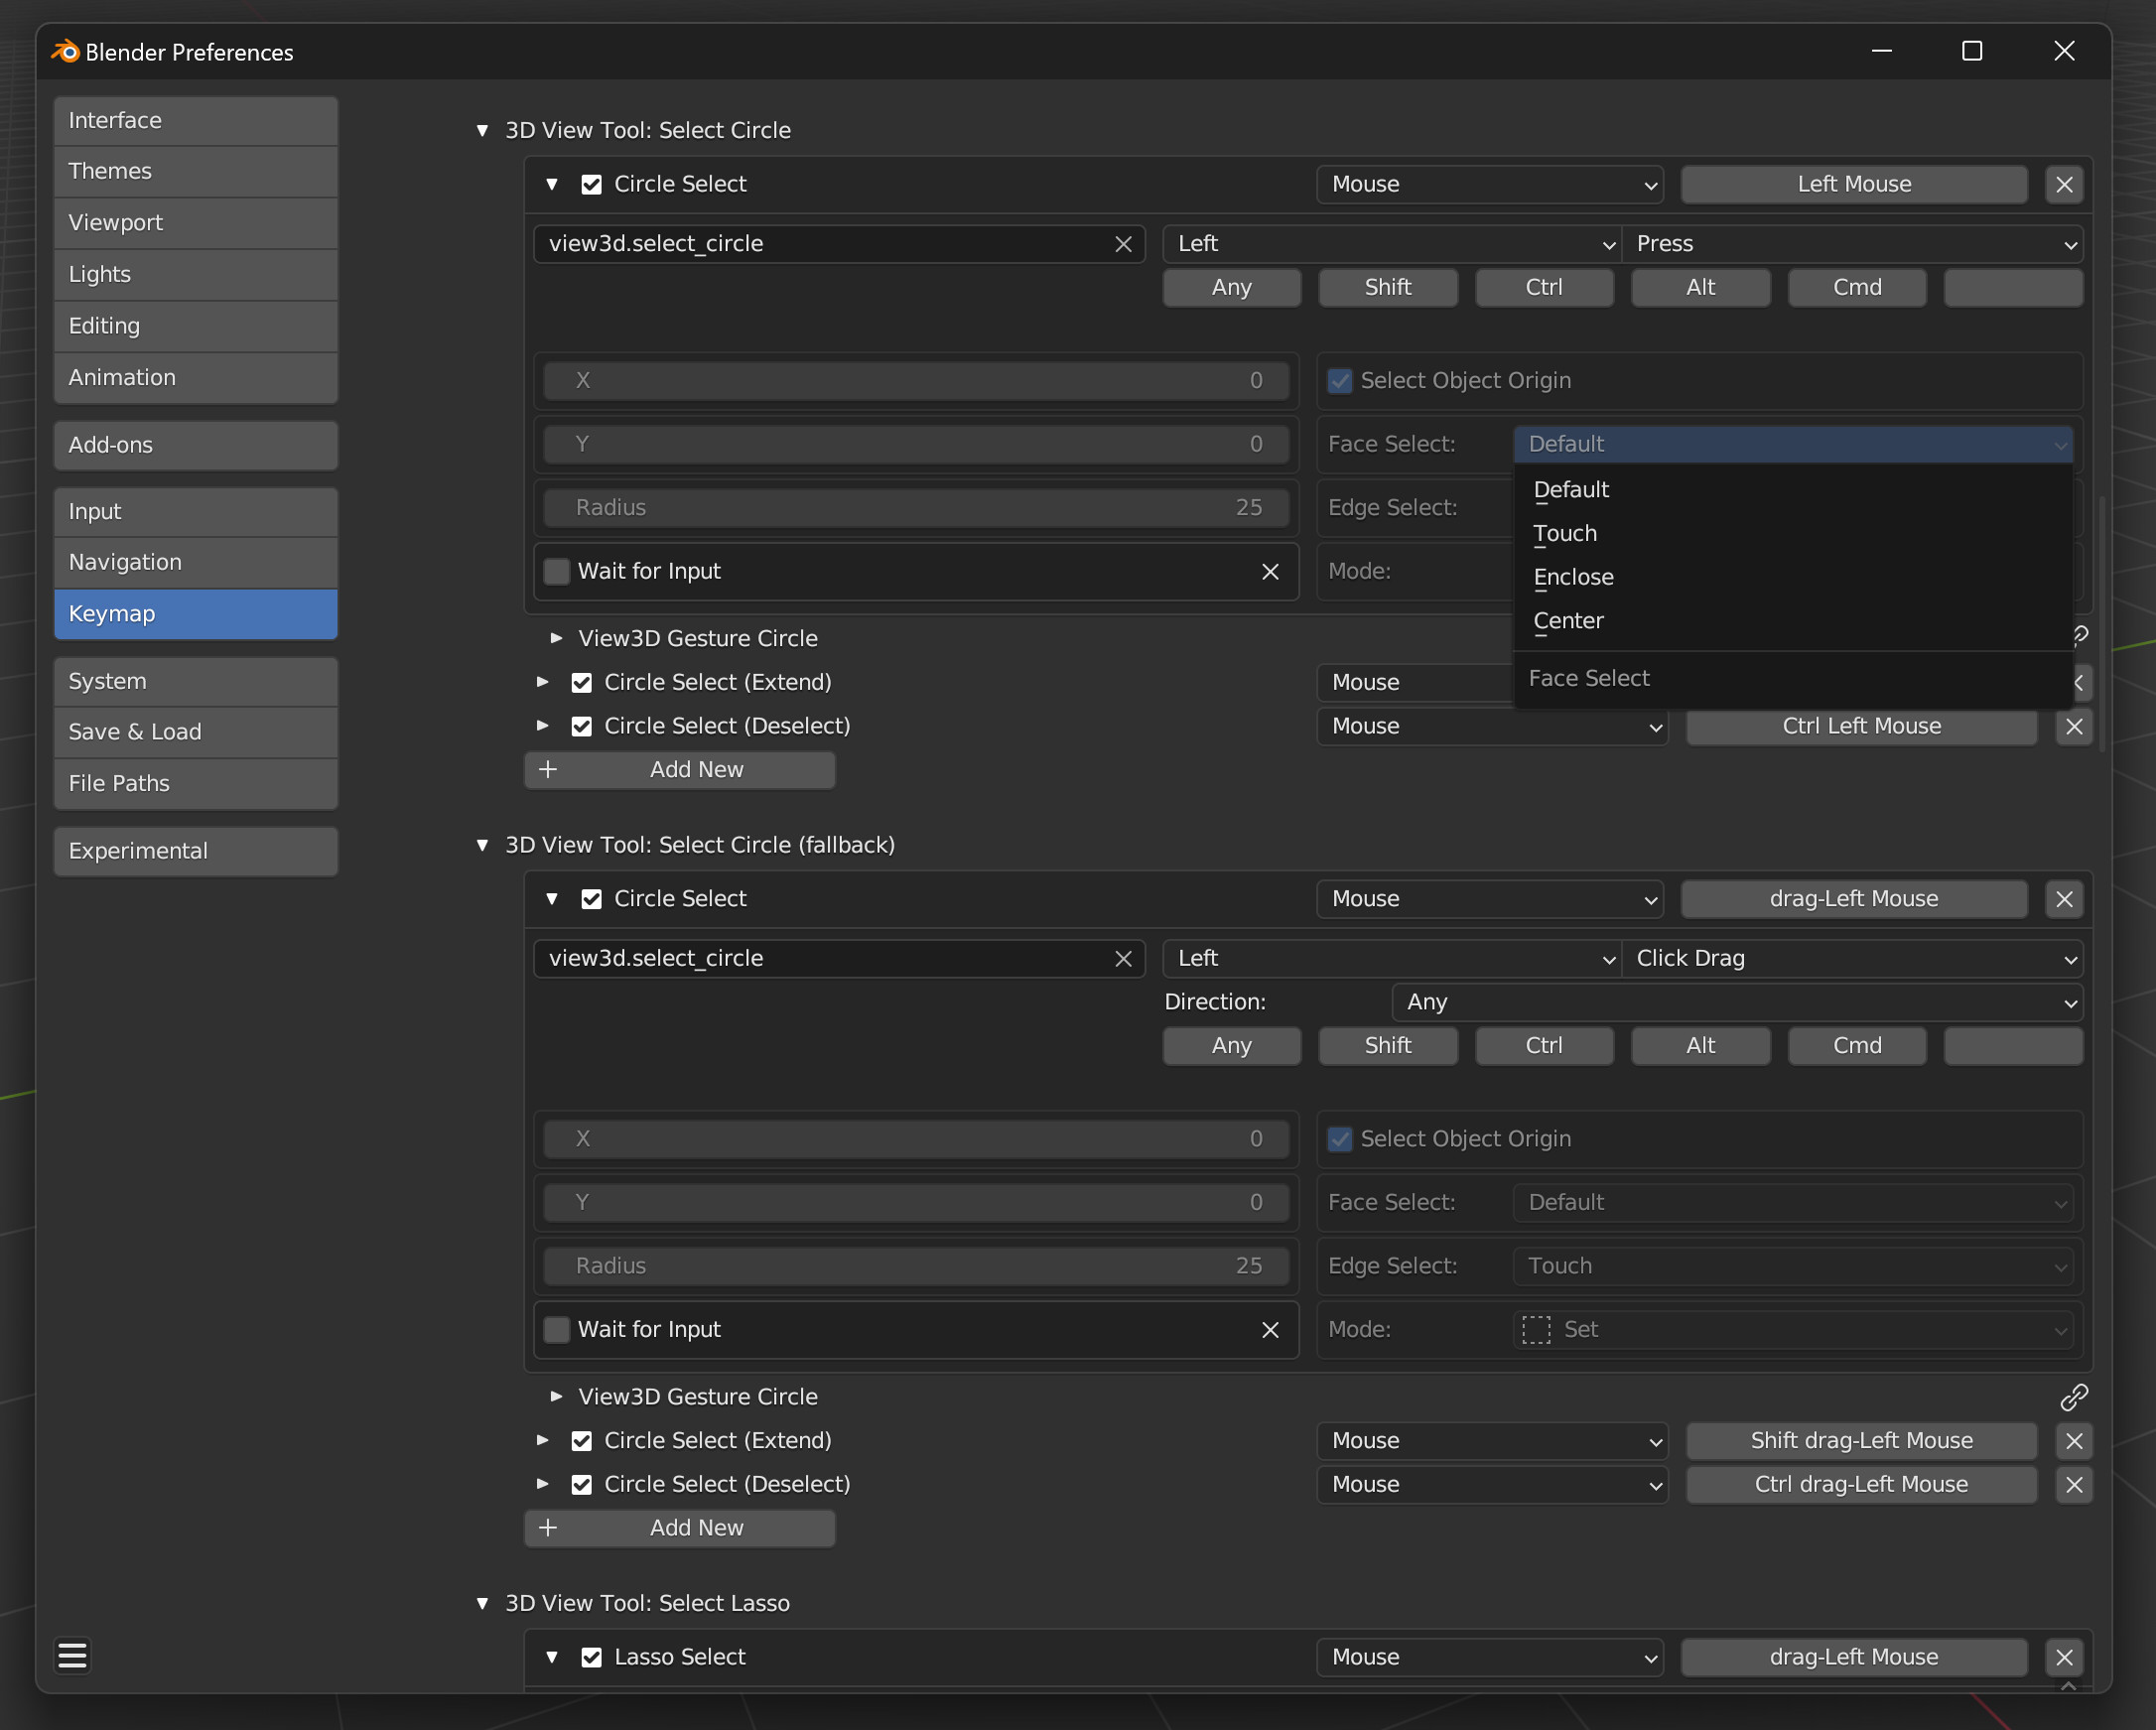Click the plus icon on lower Add New

click(x=548, y=1527)
